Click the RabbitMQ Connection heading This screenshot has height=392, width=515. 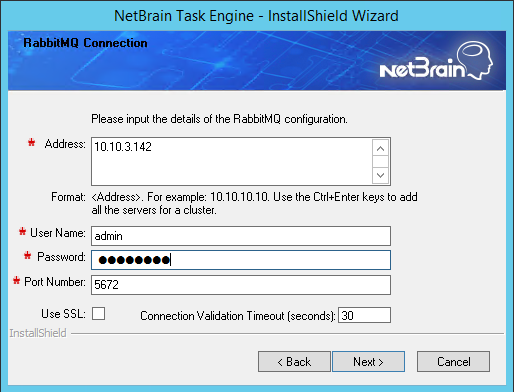(x=85, y=43)
